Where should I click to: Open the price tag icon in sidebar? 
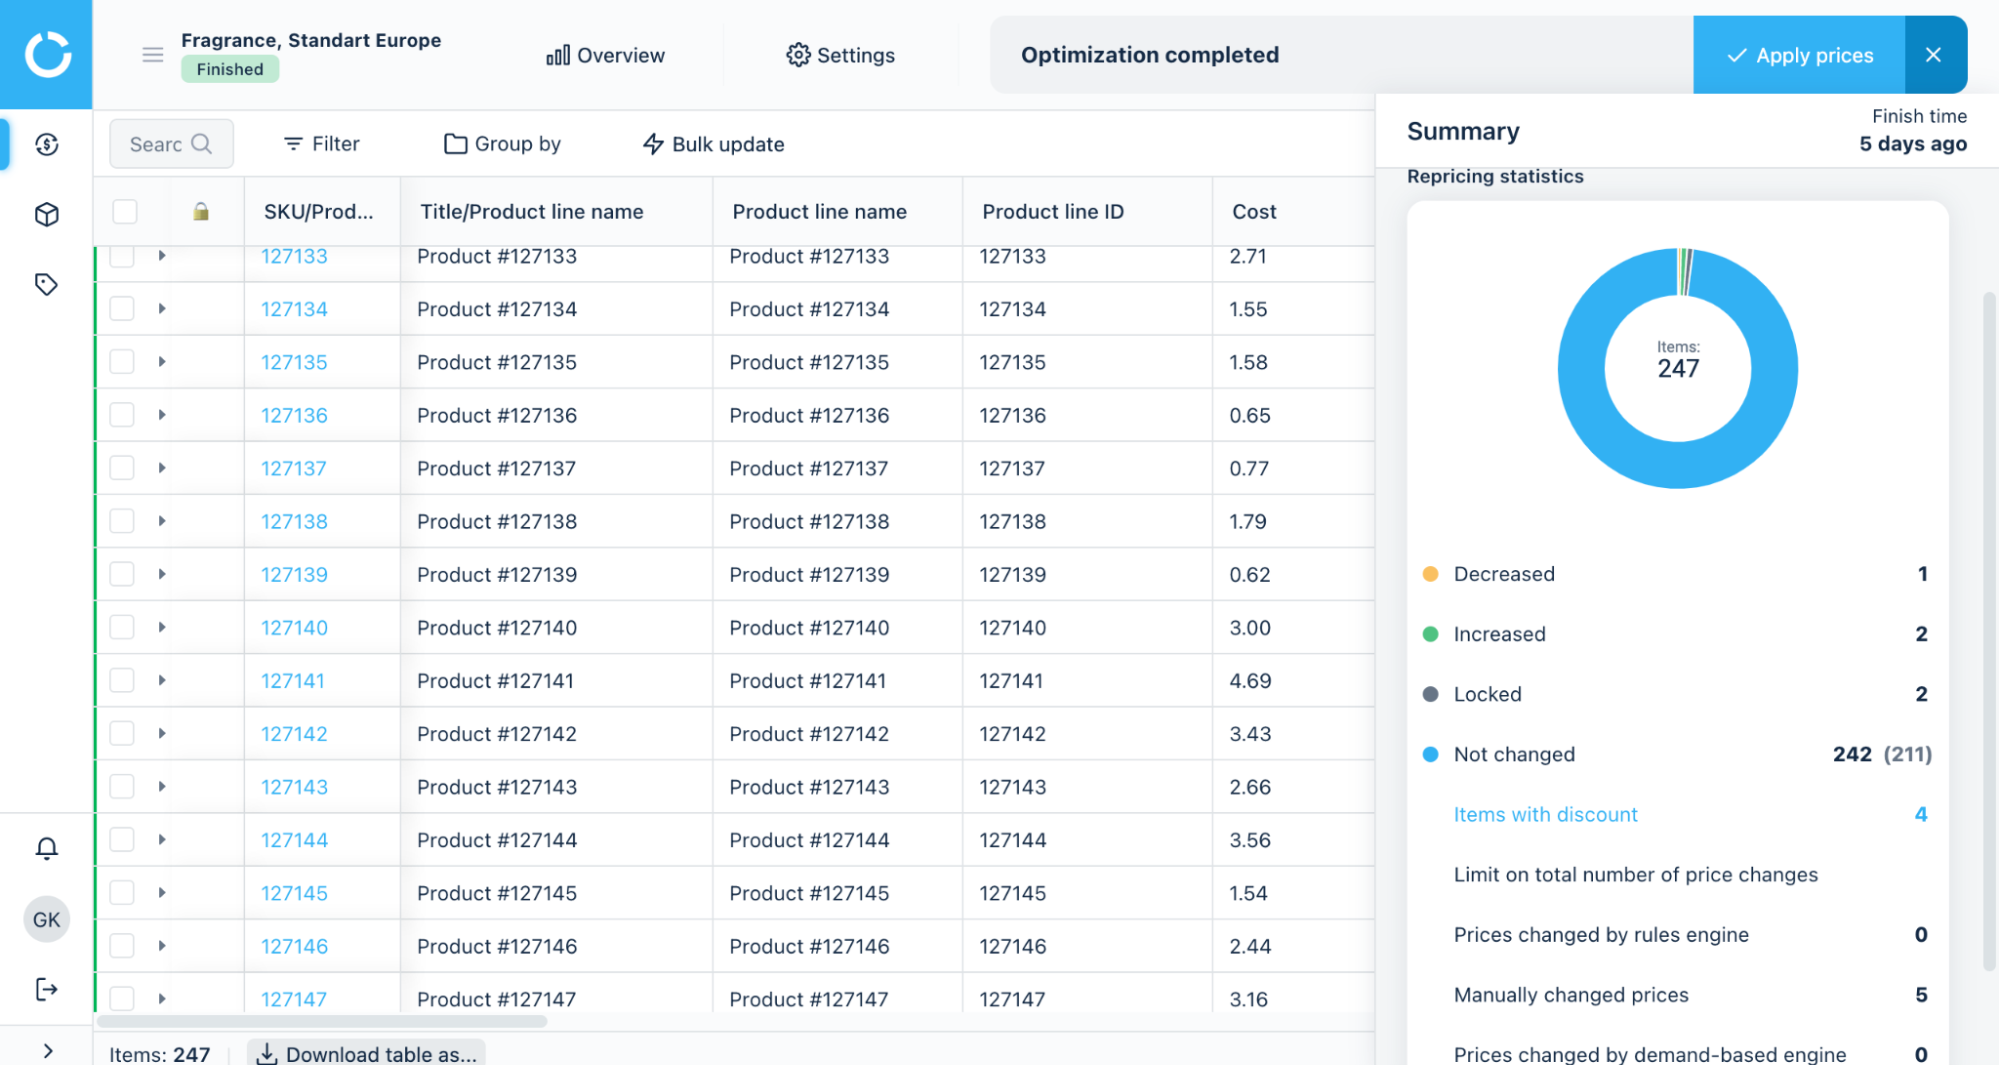pos(46,285)
